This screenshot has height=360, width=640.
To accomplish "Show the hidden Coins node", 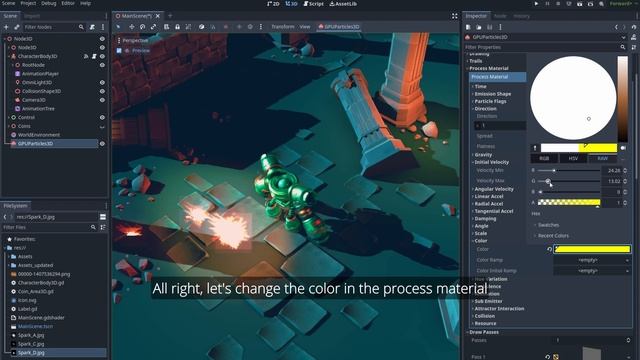I will 102,127.
